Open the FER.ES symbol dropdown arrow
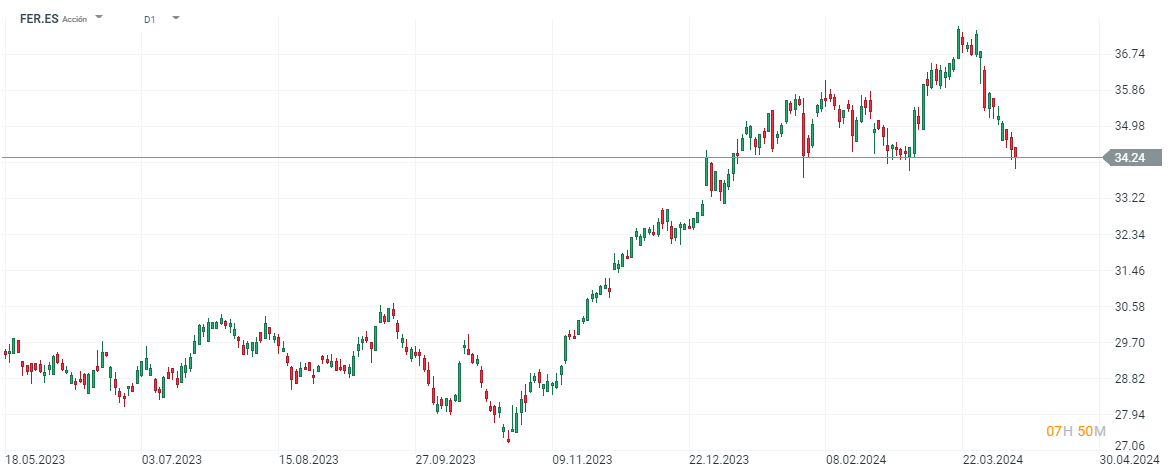 [x=99, y=17]
